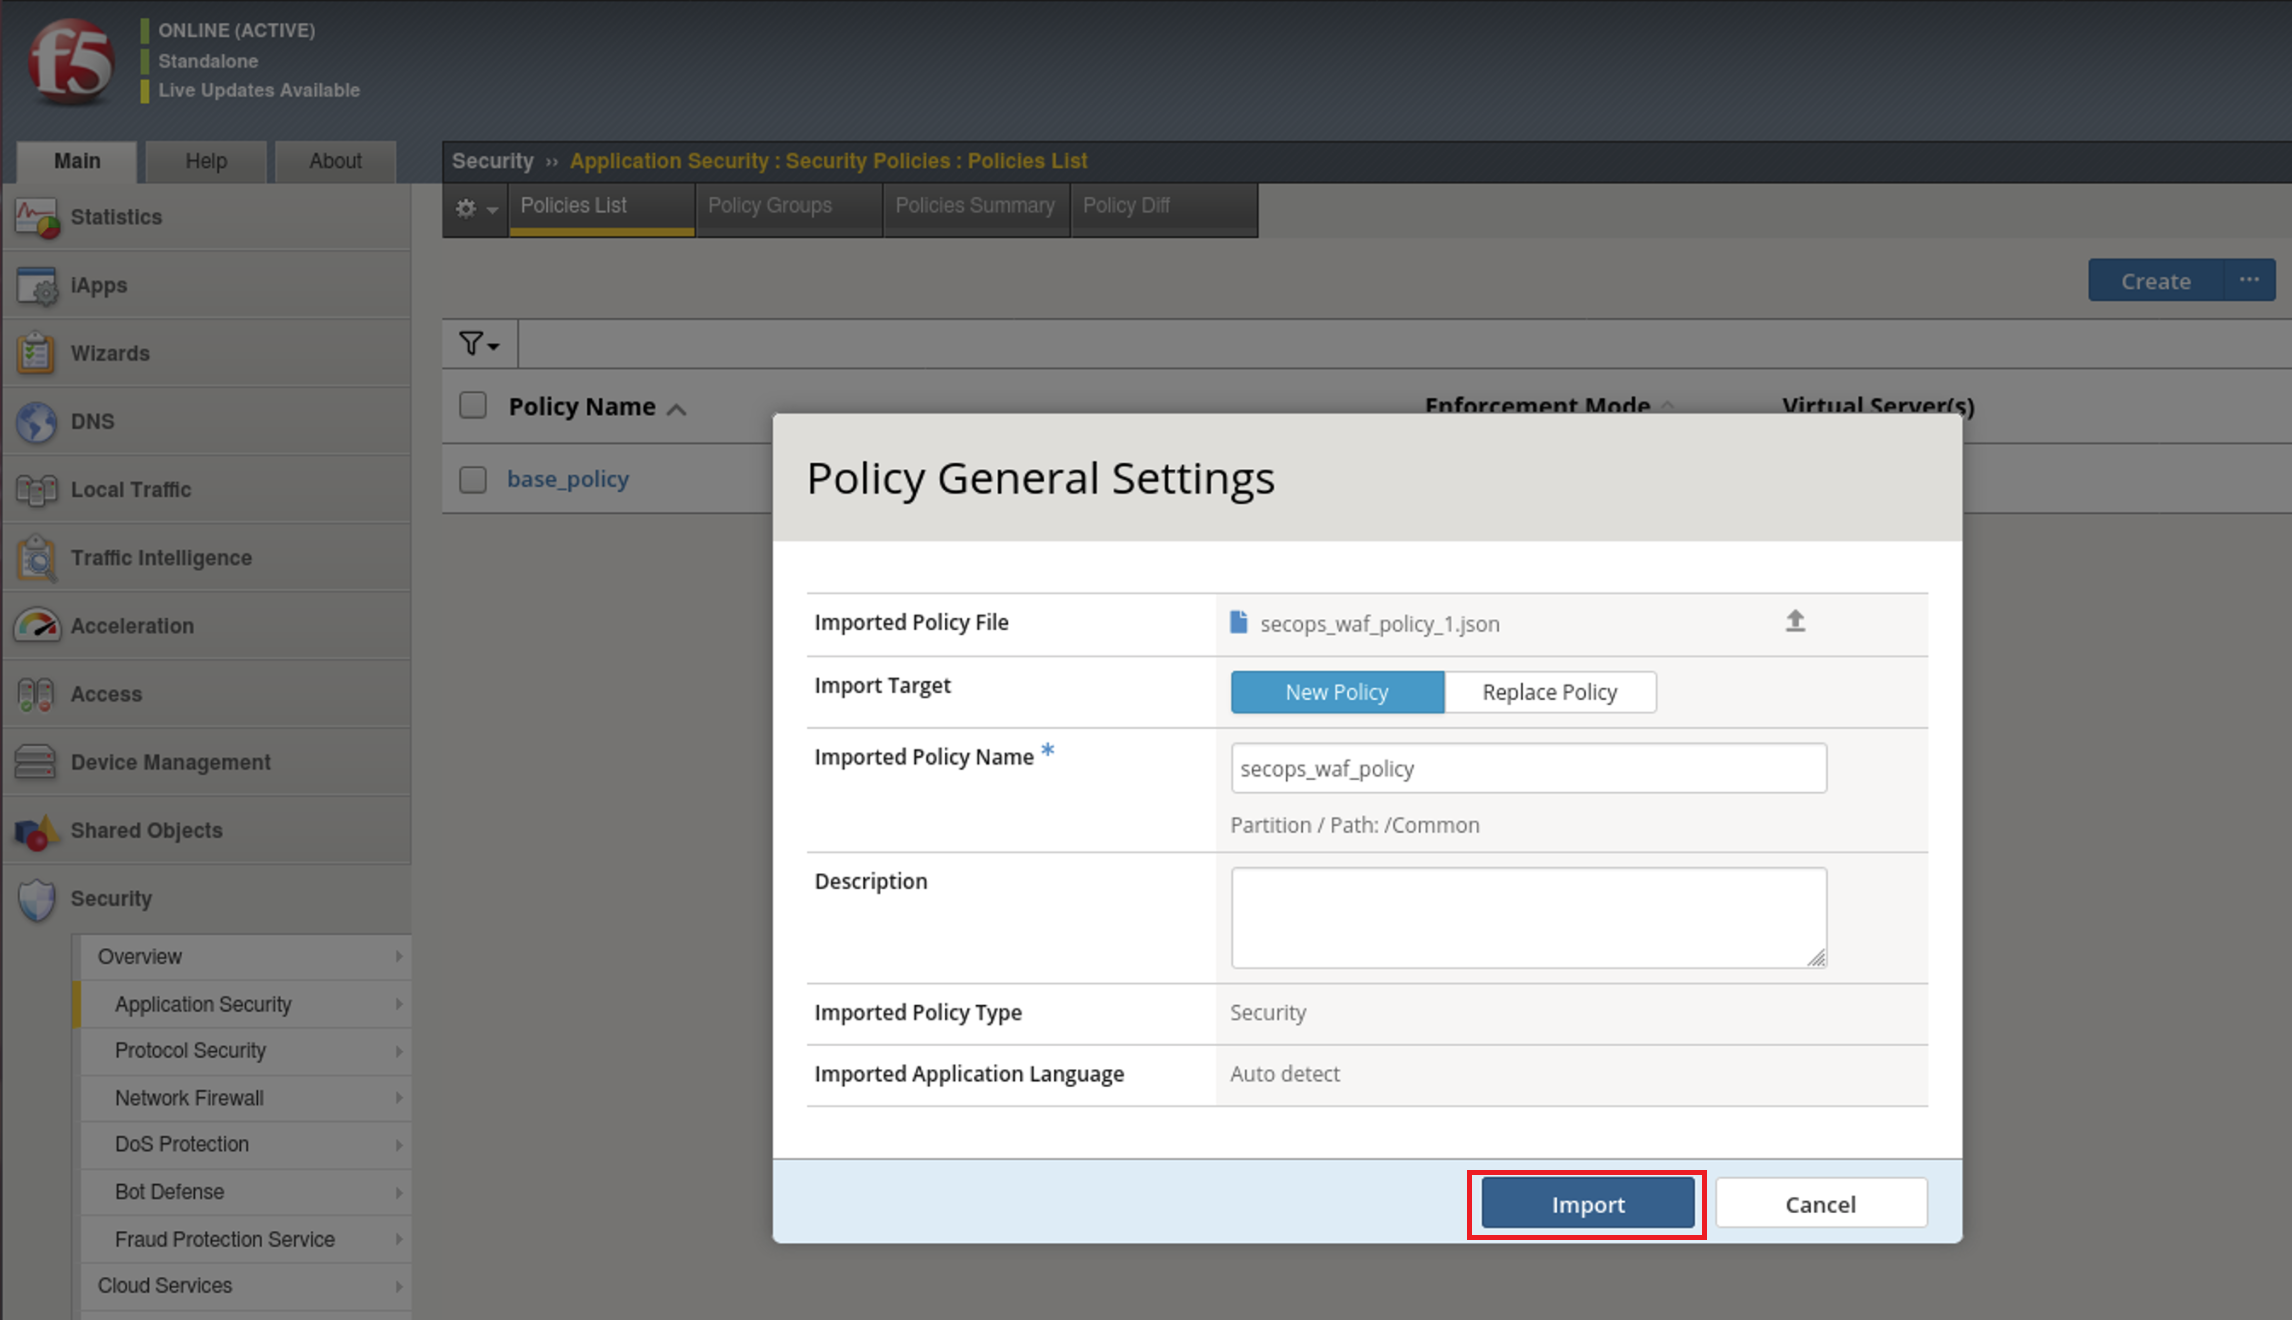
Task: Switch to the Main tab
Action: click(77, 161)
